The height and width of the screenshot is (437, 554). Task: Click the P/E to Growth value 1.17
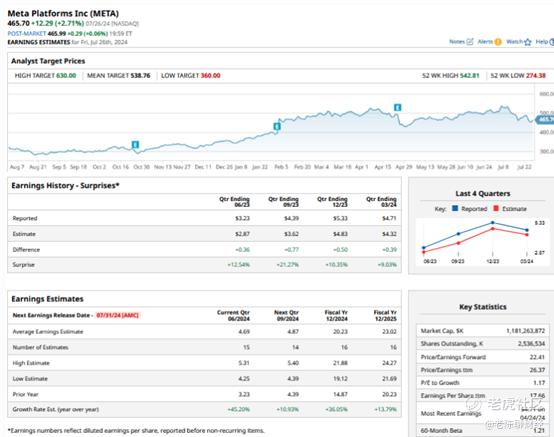point(539,383)
